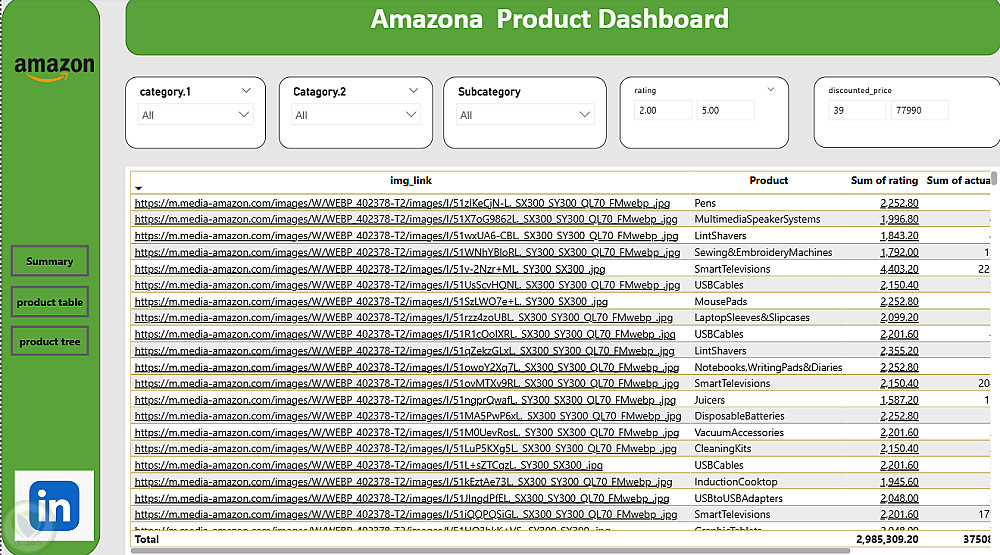Select the LaptopSleeves&Slipcases product cell
1000x555 pixels.
point(751,317)
